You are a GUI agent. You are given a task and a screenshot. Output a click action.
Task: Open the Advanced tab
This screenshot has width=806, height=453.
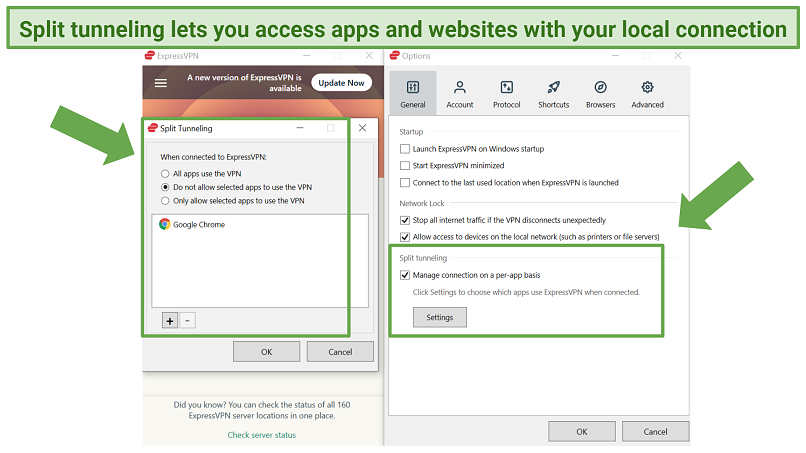pyautogui.click(x=647, y=94)
